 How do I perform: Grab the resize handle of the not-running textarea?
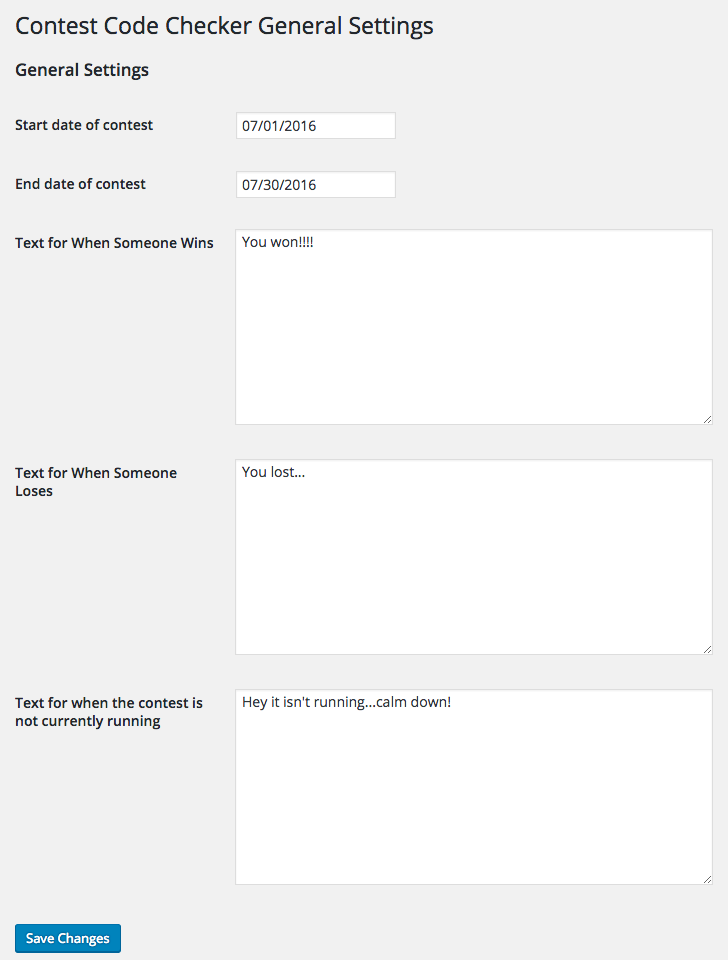(x=707, y=880)
